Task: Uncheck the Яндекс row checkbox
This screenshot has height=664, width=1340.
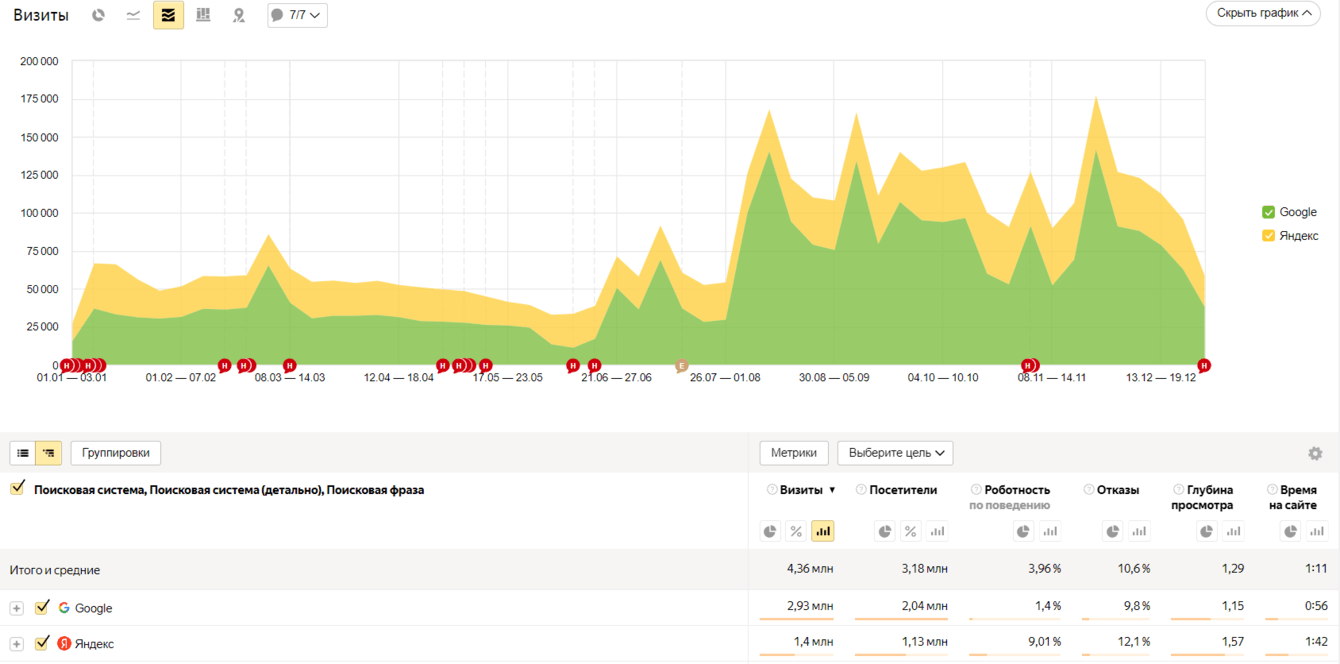Action: pos(42,643)
